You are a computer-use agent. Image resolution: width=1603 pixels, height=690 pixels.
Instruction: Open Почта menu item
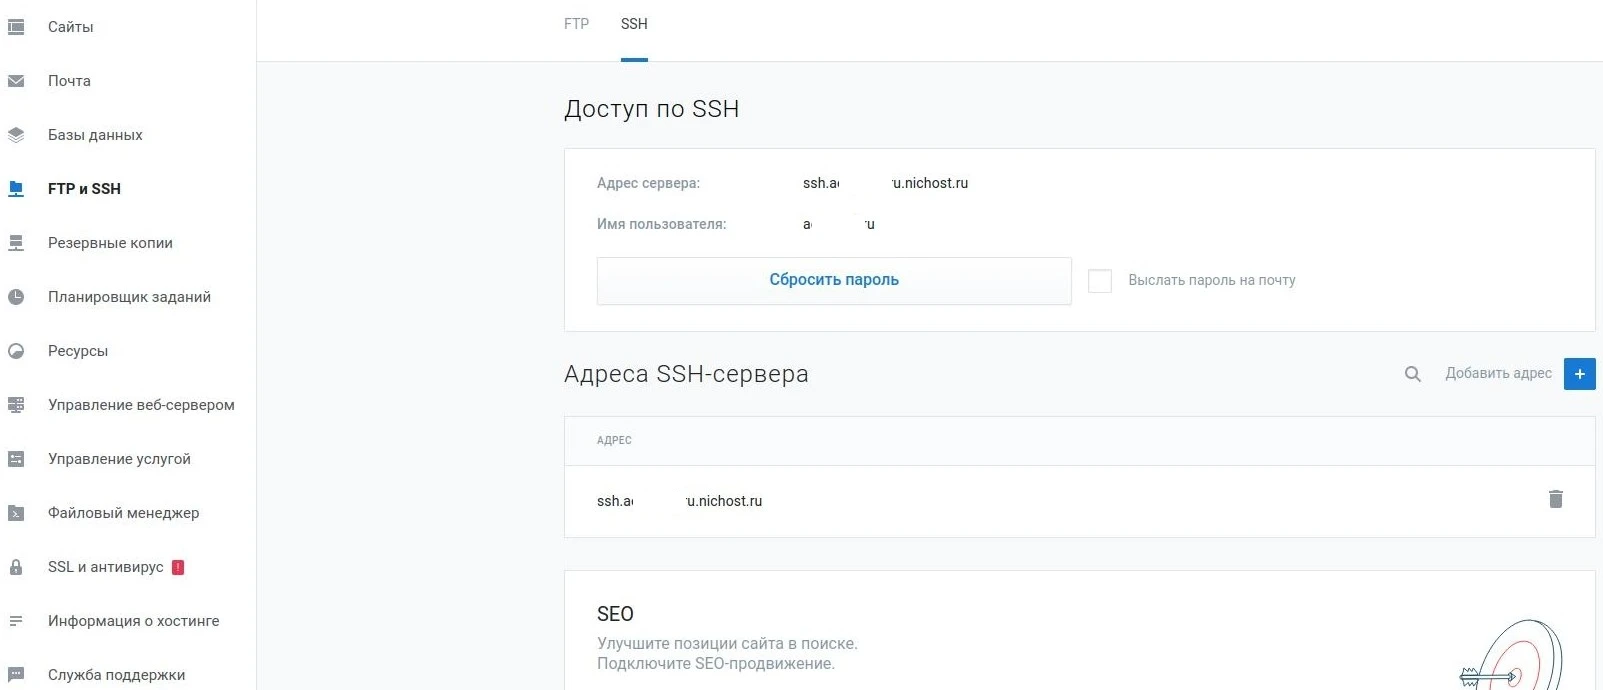[x=69, y=81]
